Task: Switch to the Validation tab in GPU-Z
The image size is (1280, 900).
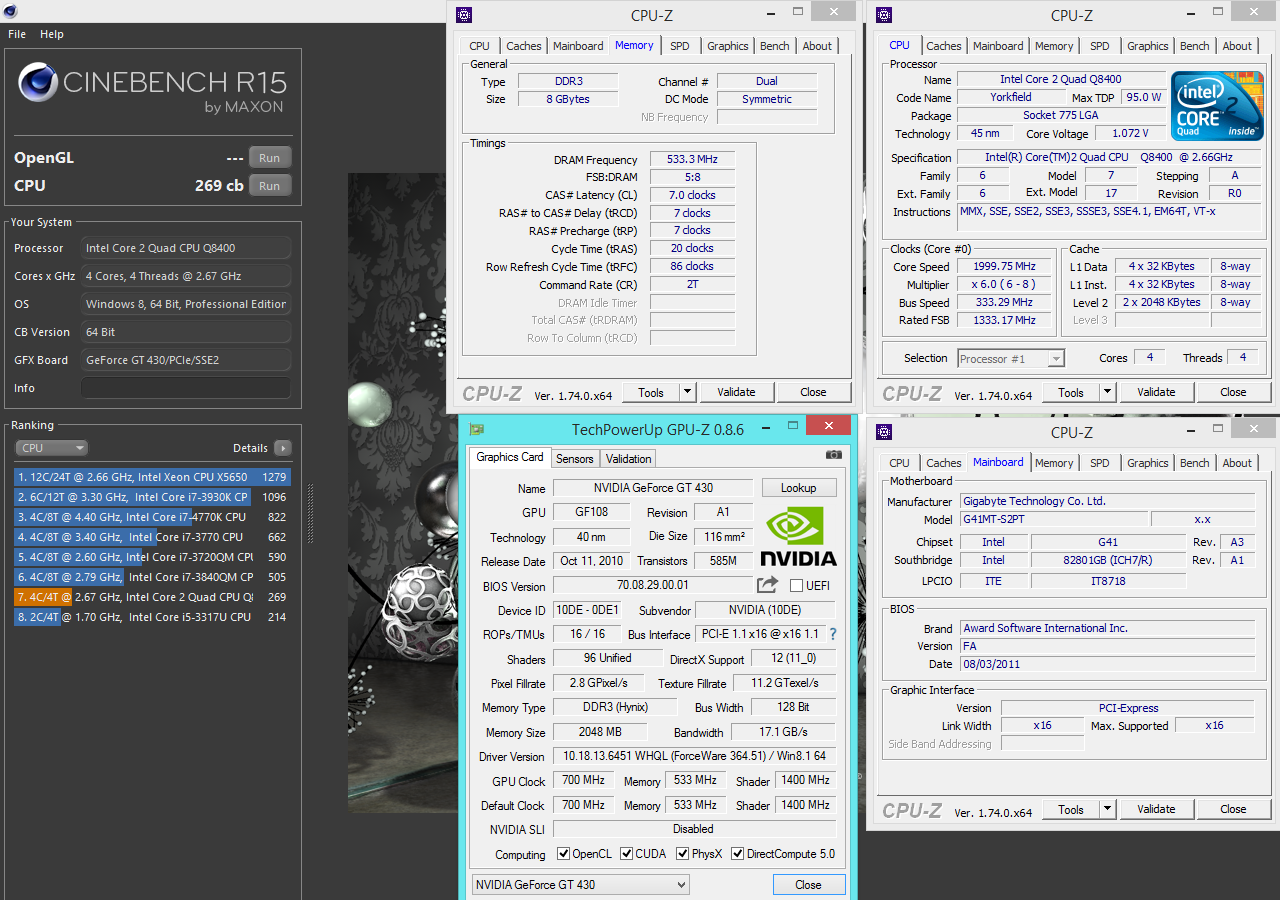Action: (x=629, y=459)
